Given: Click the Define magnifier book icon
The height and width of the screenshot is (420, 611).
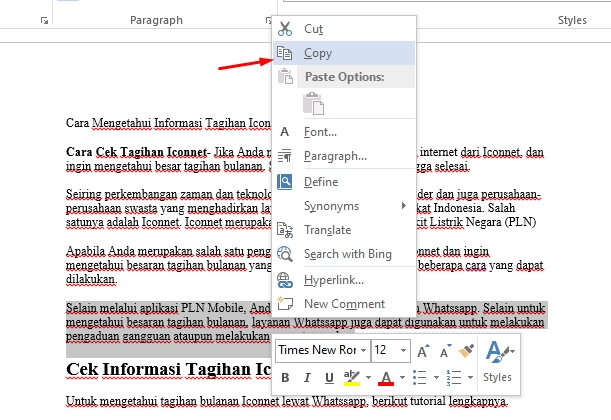Looking at the screenshot, I should (284, 182).
